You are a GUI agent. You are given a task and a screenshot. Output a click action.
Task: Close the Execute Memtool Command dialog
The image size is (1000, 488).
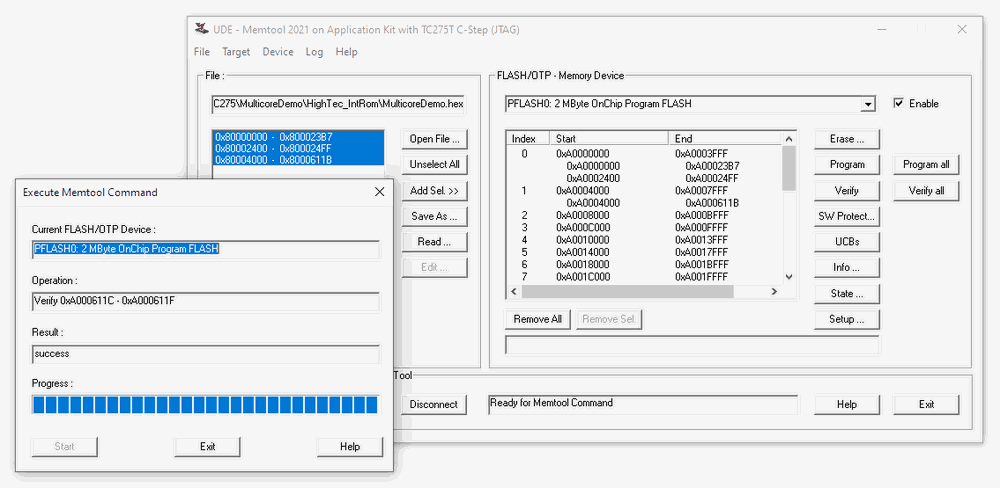point(379,191)
